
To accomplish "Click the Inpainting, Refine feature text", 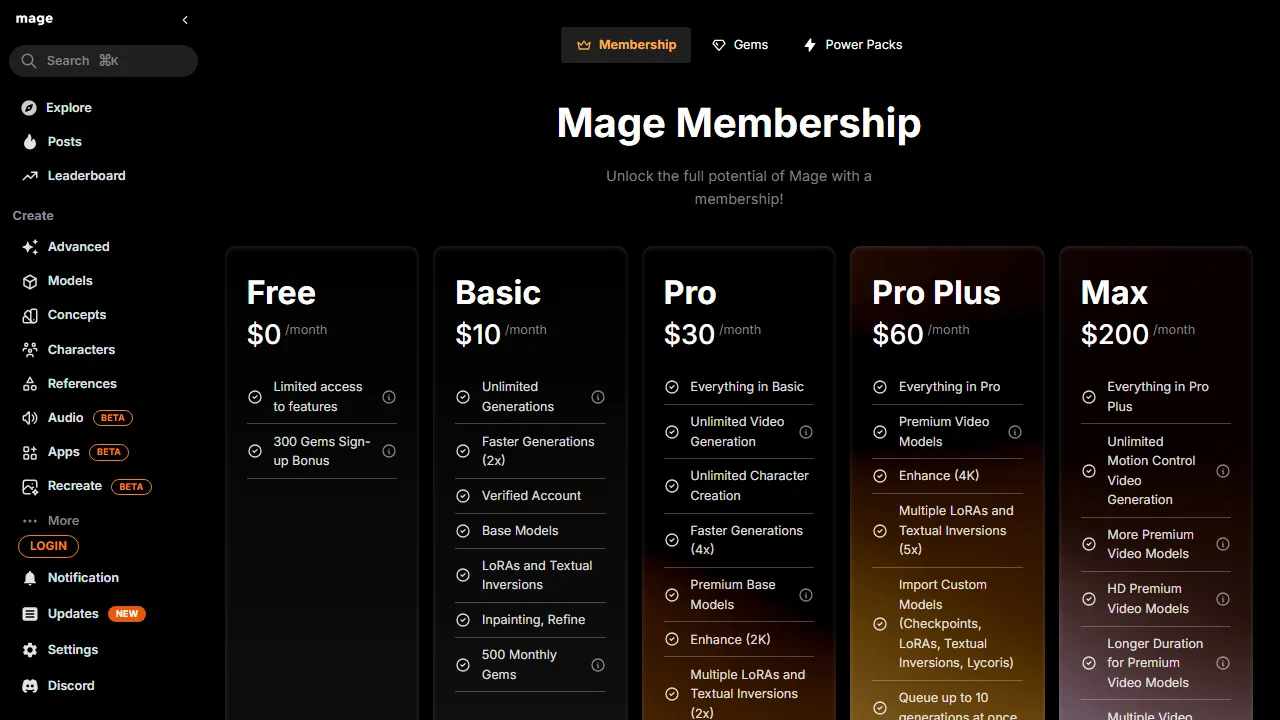I will click(533, 620).
